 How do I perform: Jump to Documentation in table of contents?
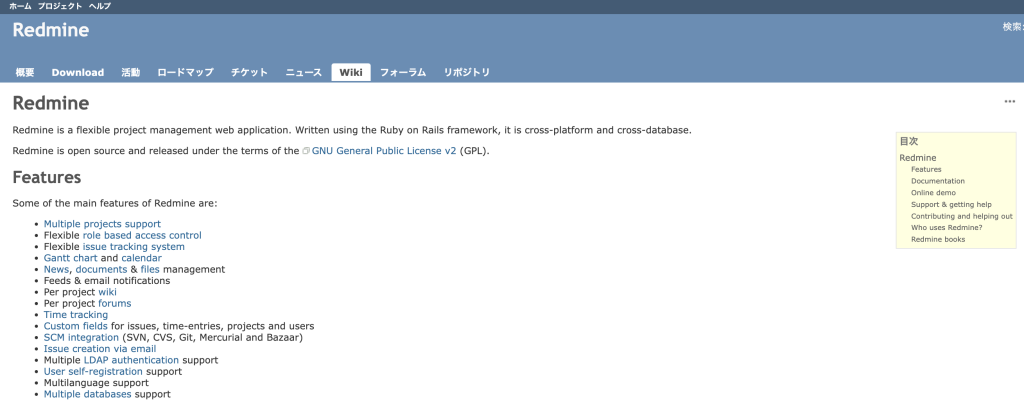[x=938, y=181]
